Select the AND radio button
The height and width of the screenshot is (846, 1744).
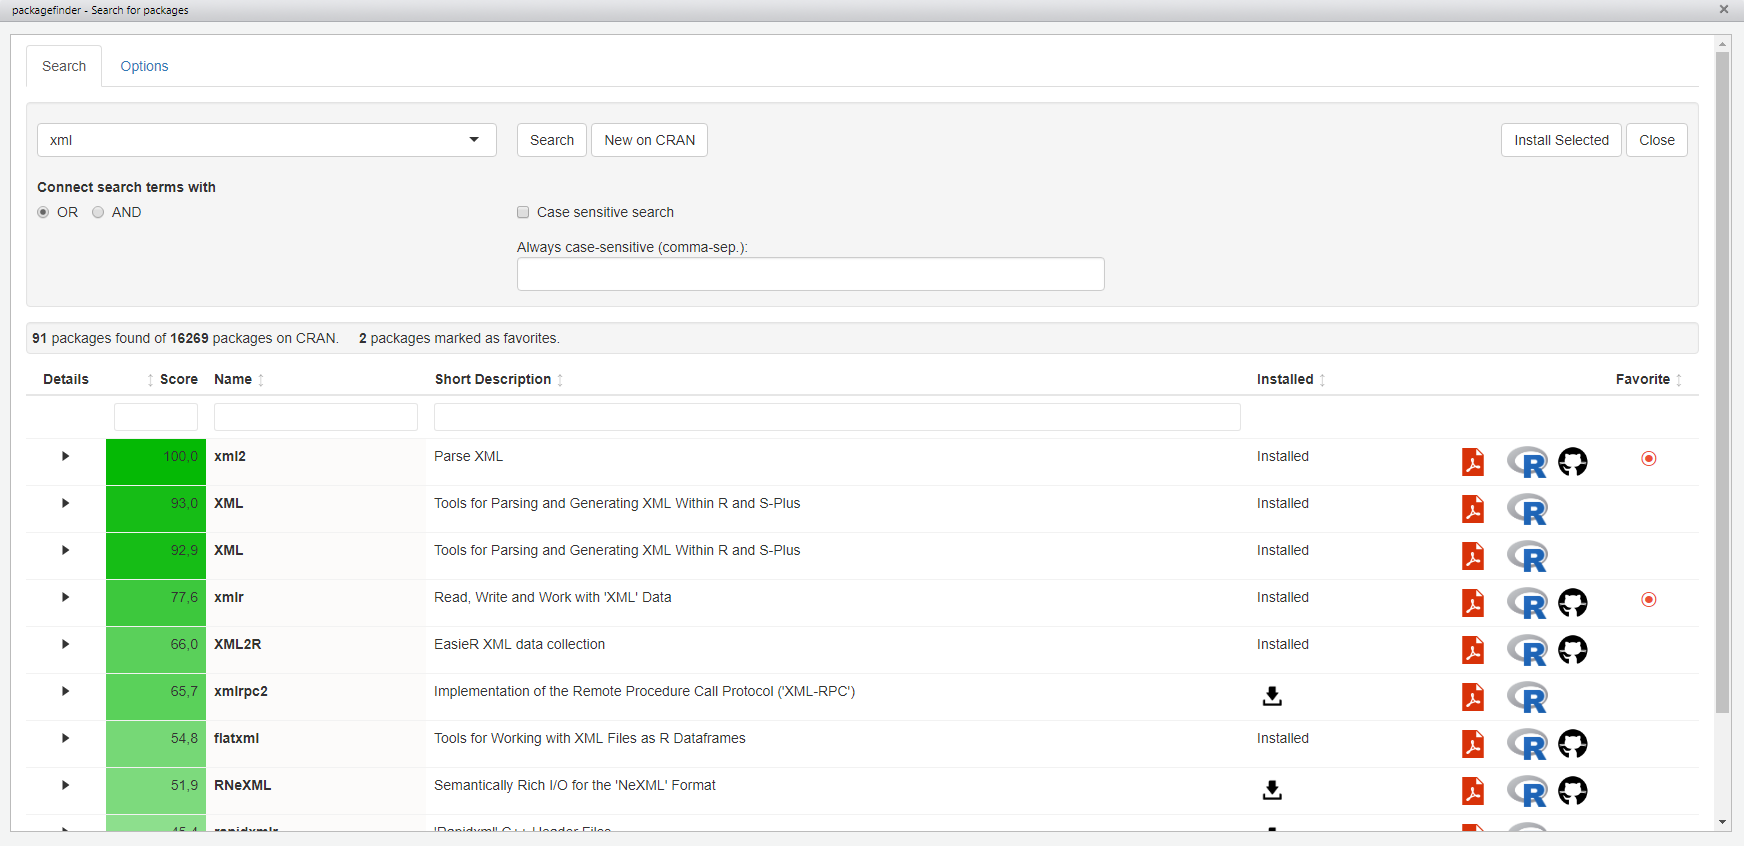pyautogui.click(x=98, y=212)
